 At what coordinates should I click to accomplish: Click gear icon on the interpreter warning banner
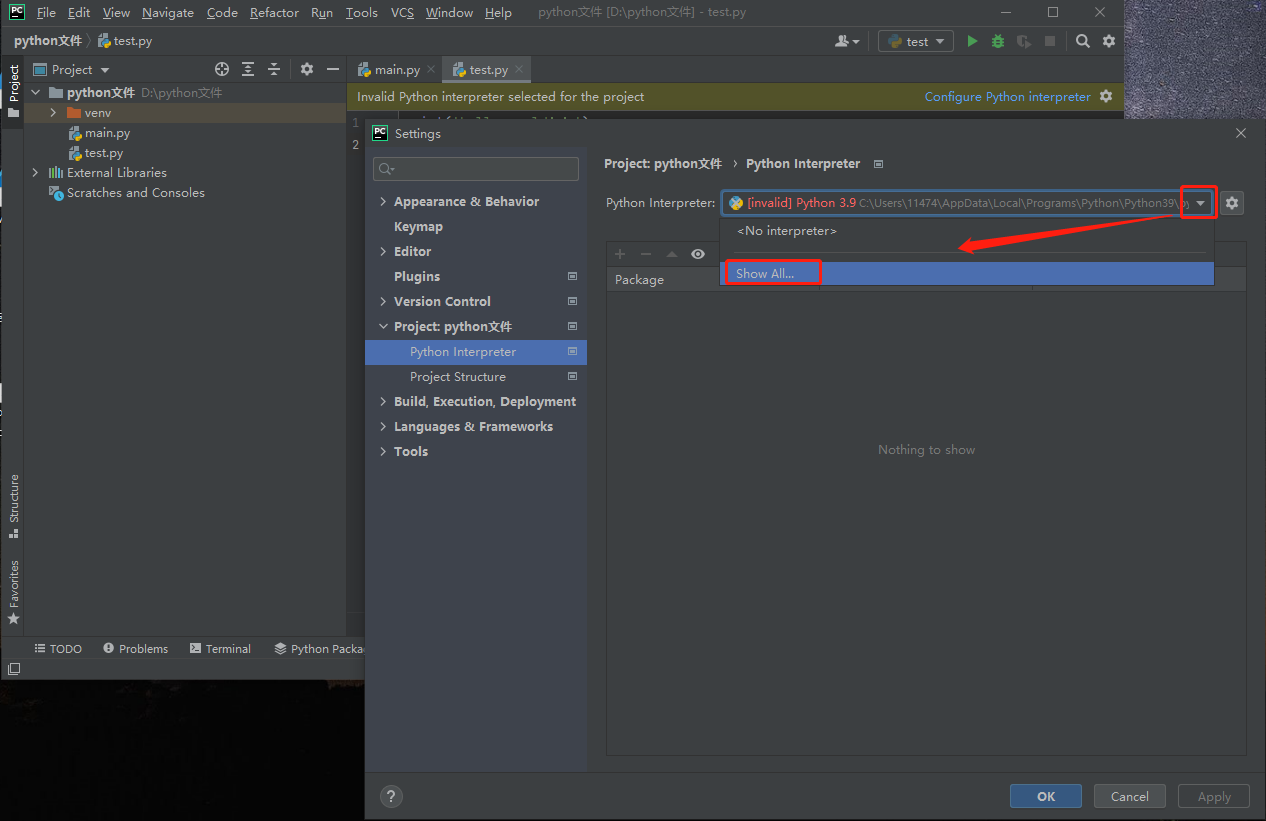tap(1105, 96)
